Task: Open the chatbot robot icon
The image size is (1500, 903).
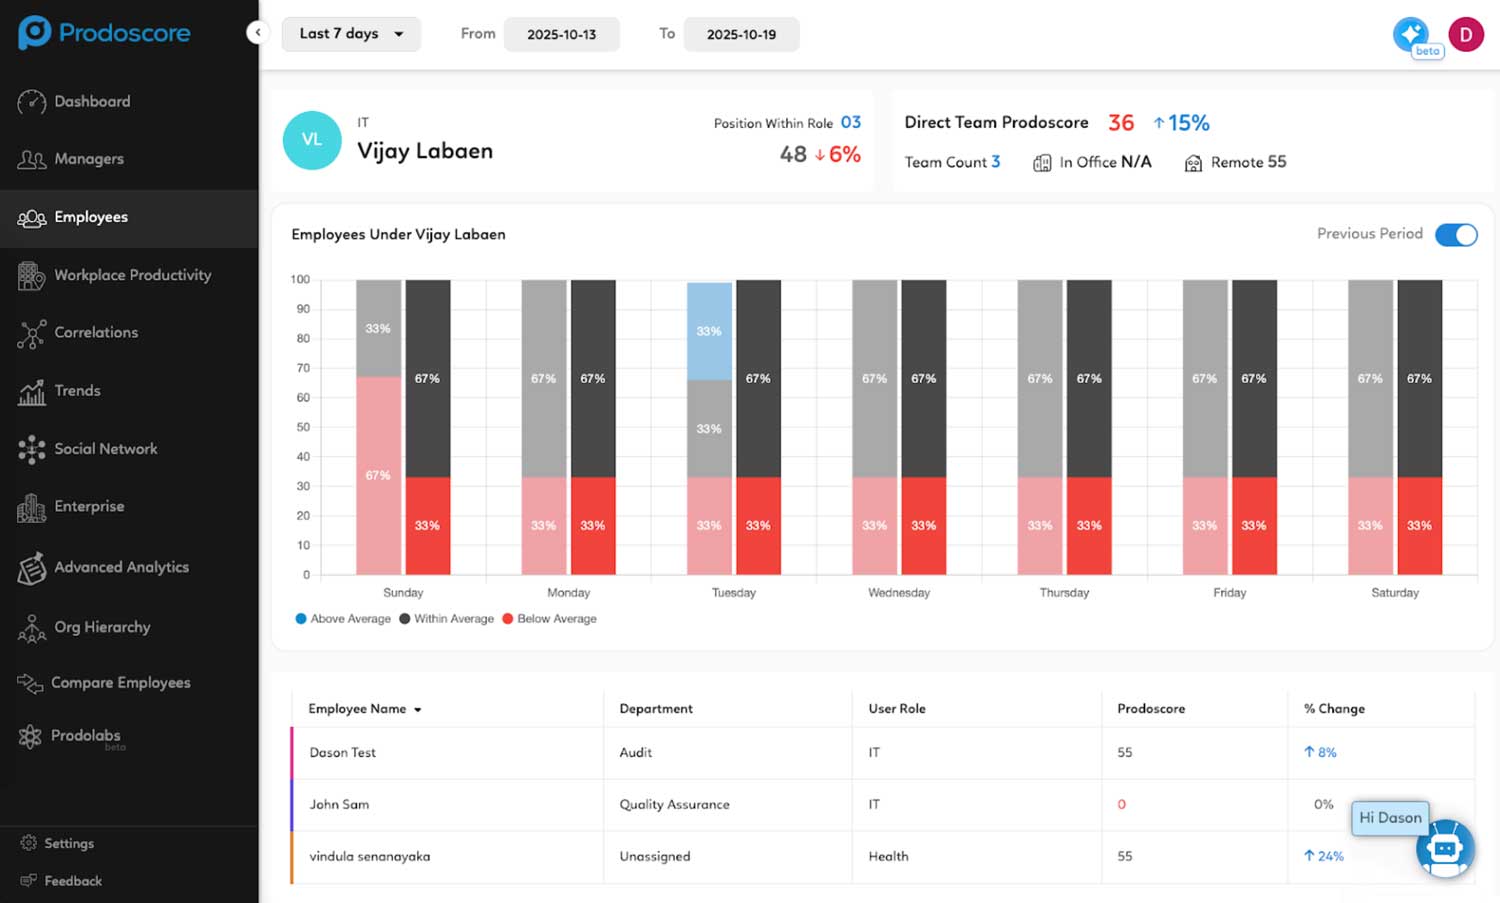Action: coord(1445,849)
